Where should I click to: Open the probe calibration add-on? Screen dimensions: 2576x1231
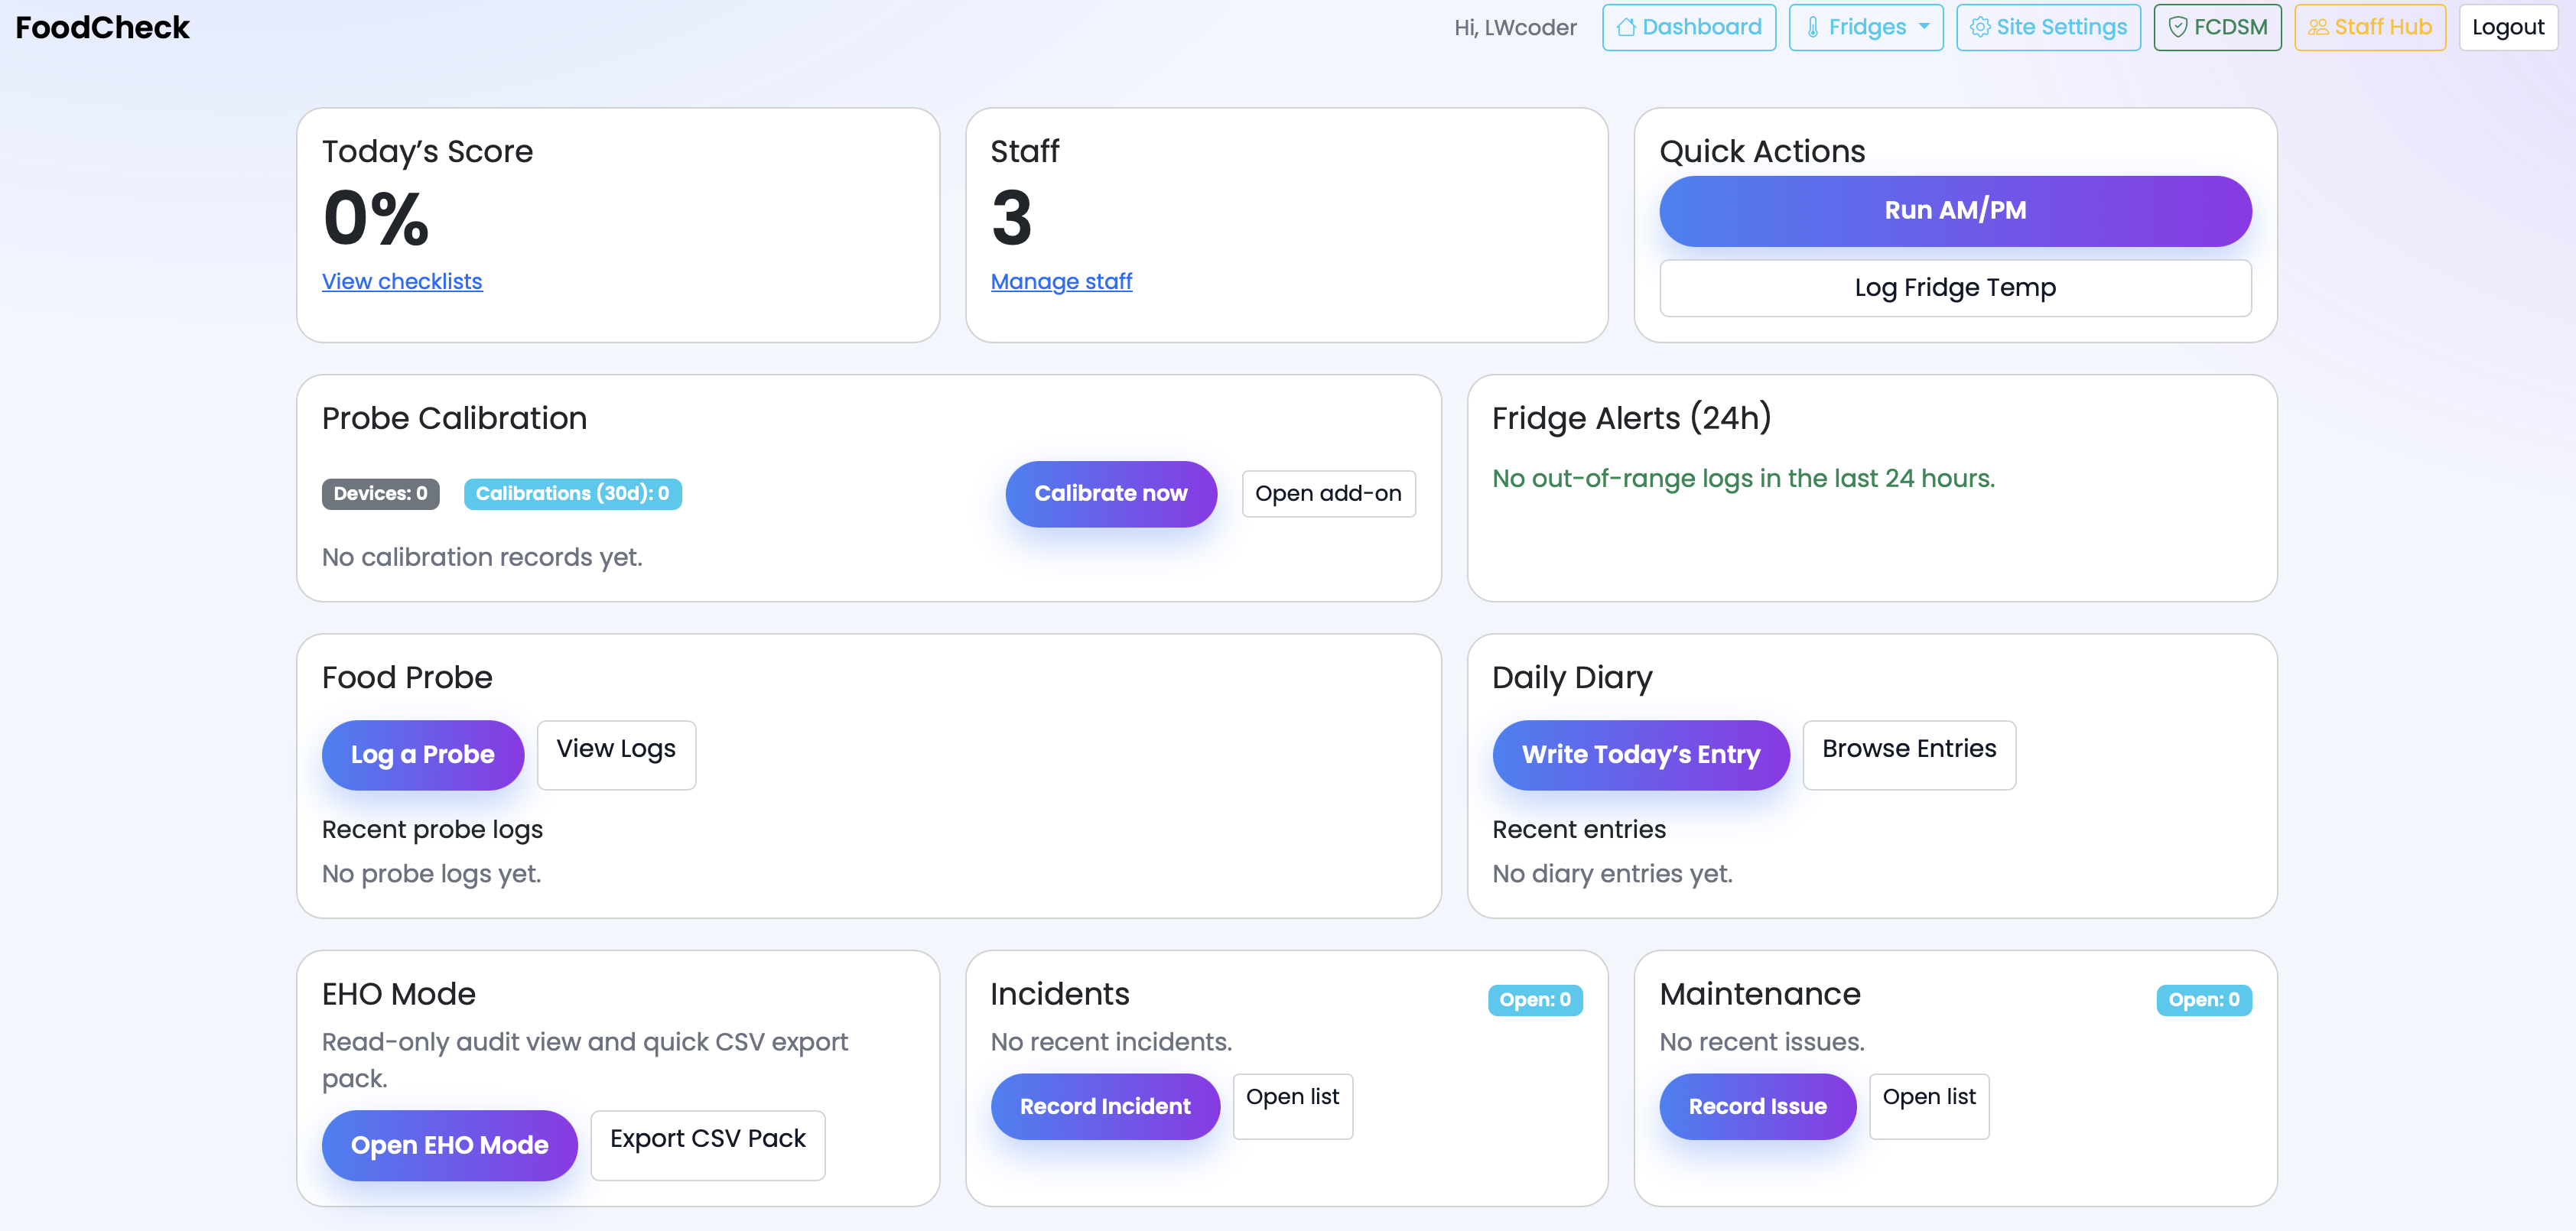(x=1328, y=493)
